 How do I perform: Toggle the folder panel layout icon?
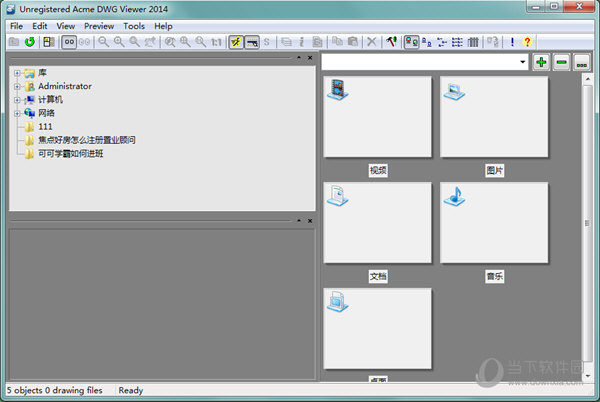(x=49, y=42)
